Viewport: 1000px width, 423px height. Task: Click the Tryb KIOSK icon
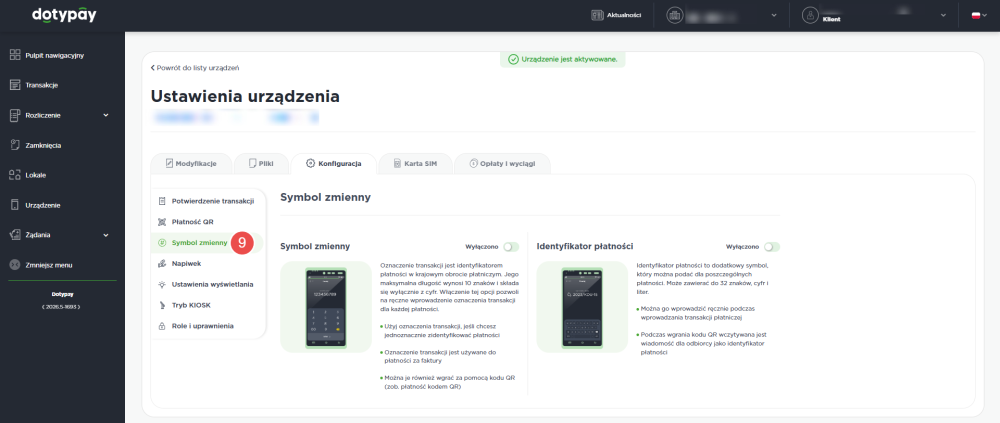pos(162,305)
